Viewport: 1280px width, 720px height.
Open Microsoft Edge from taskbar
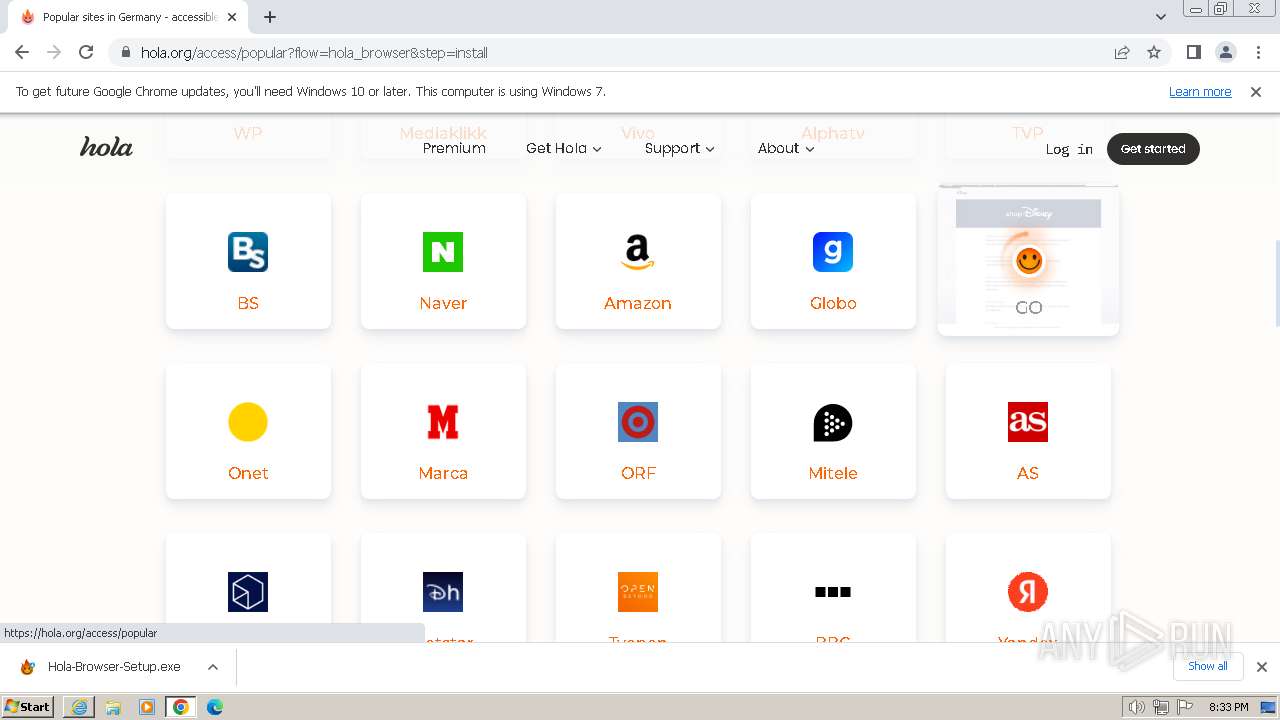point(215,707)
